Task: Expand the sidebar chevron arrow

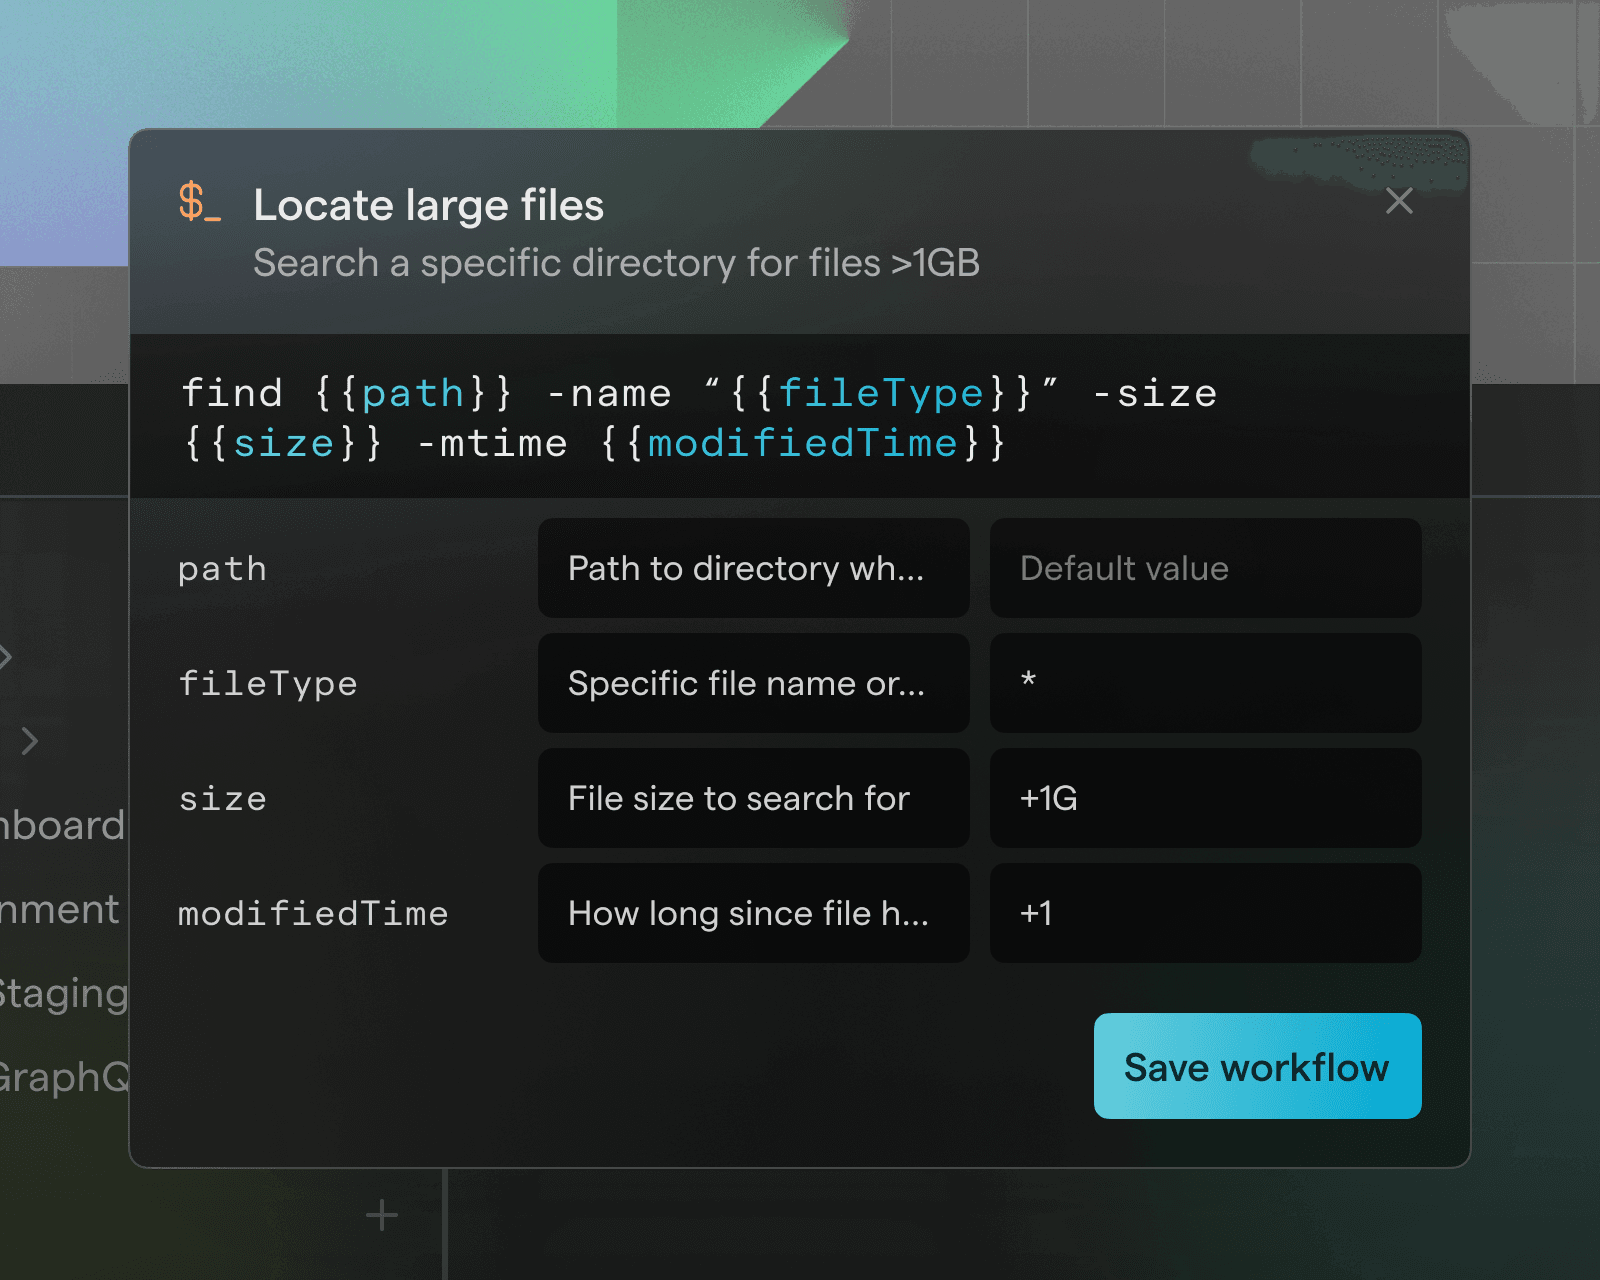Action: click(x=30, y=742)
